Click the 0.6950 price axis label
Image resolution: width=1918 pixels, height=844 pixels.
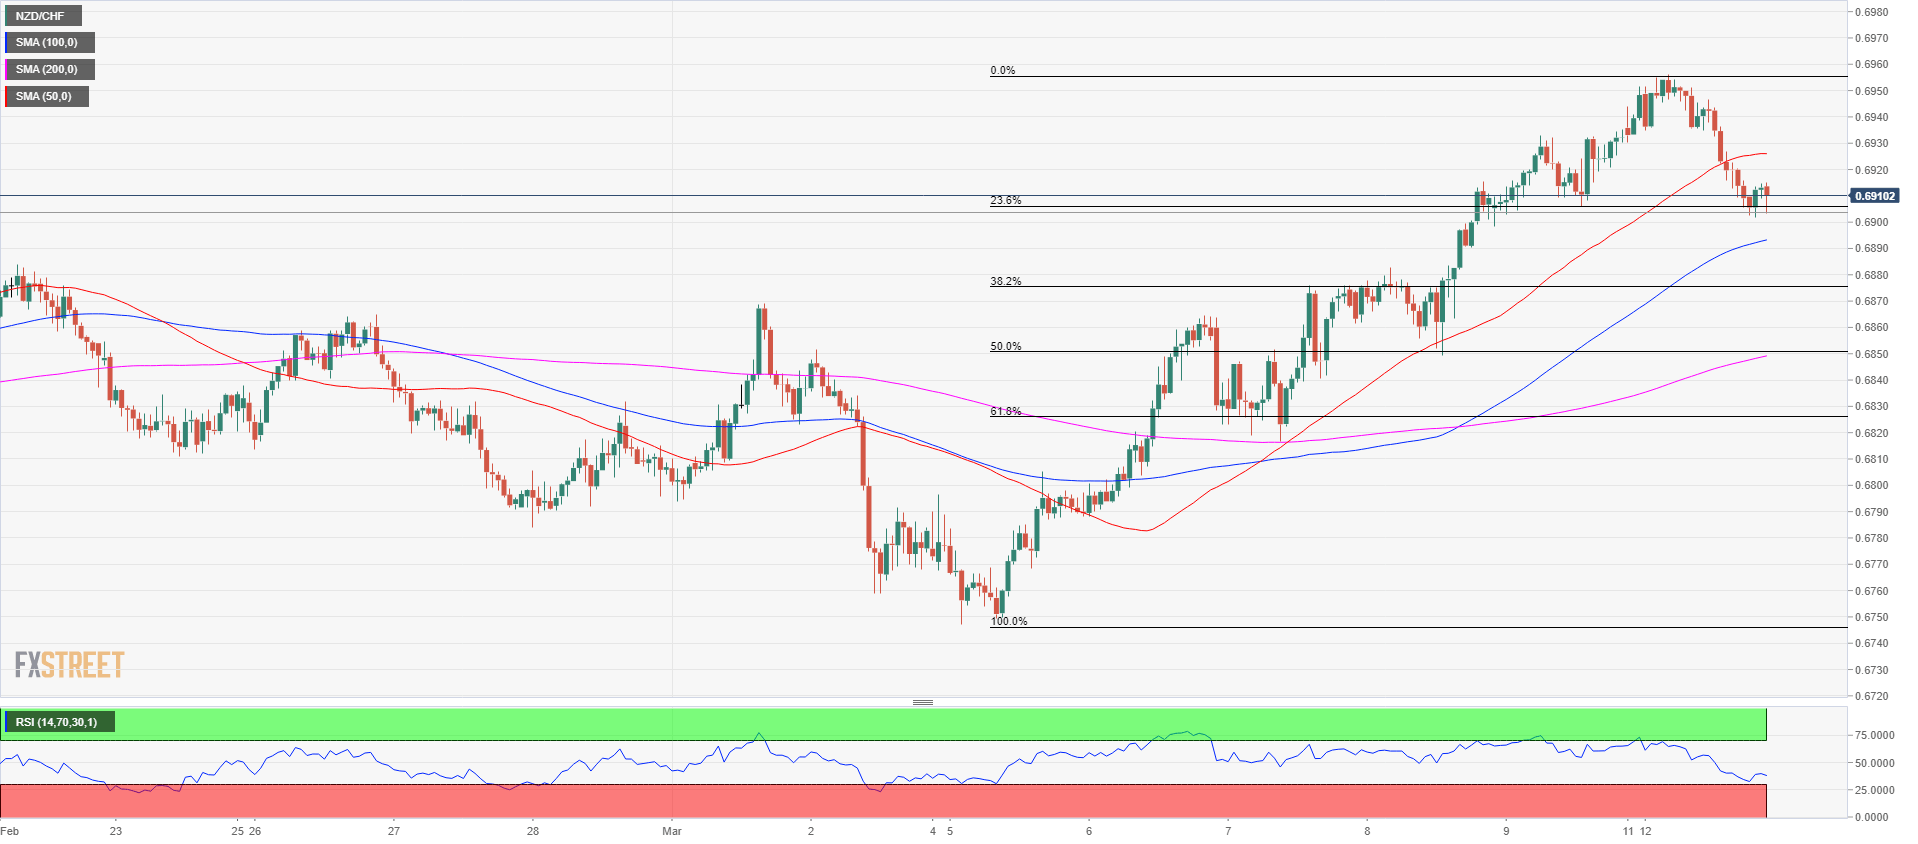click(1871, 91)
